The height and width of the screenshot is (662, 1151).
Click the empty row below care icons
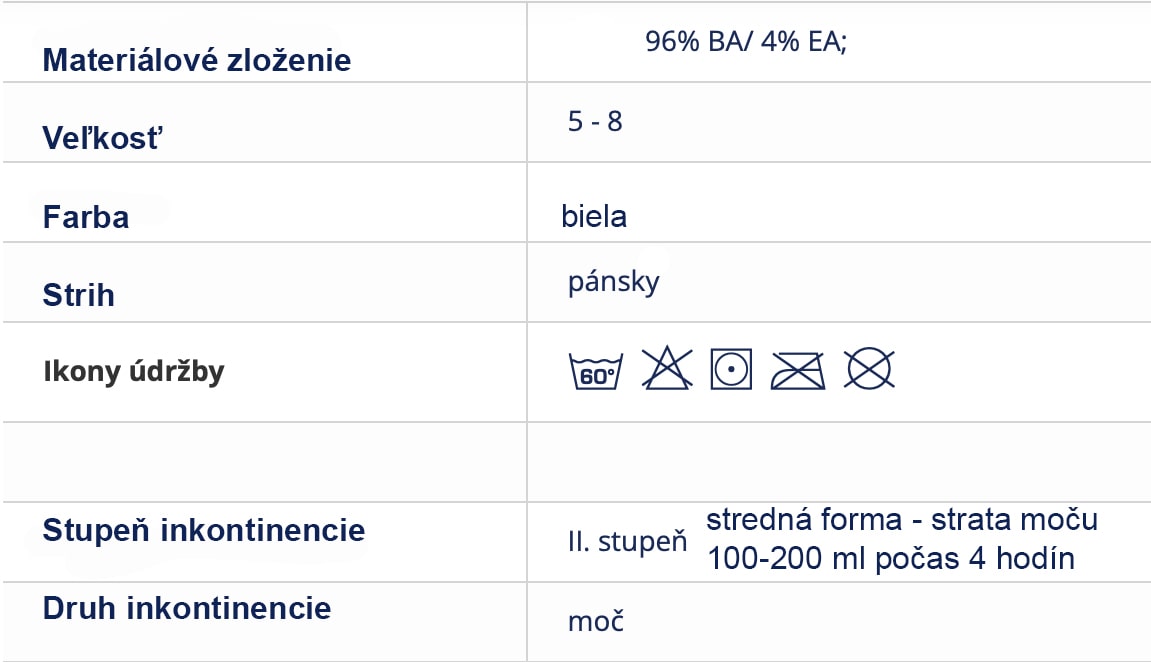576,462
